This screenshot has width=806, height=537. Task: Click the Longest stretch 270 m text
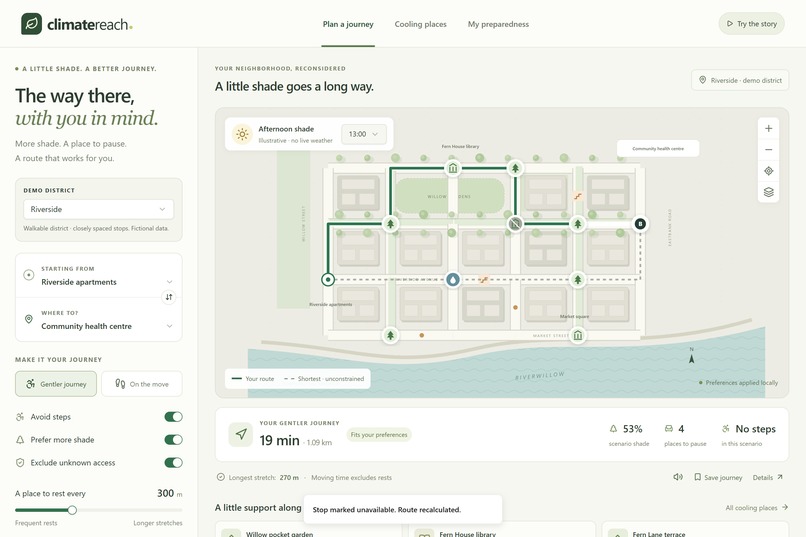[263, 477]
